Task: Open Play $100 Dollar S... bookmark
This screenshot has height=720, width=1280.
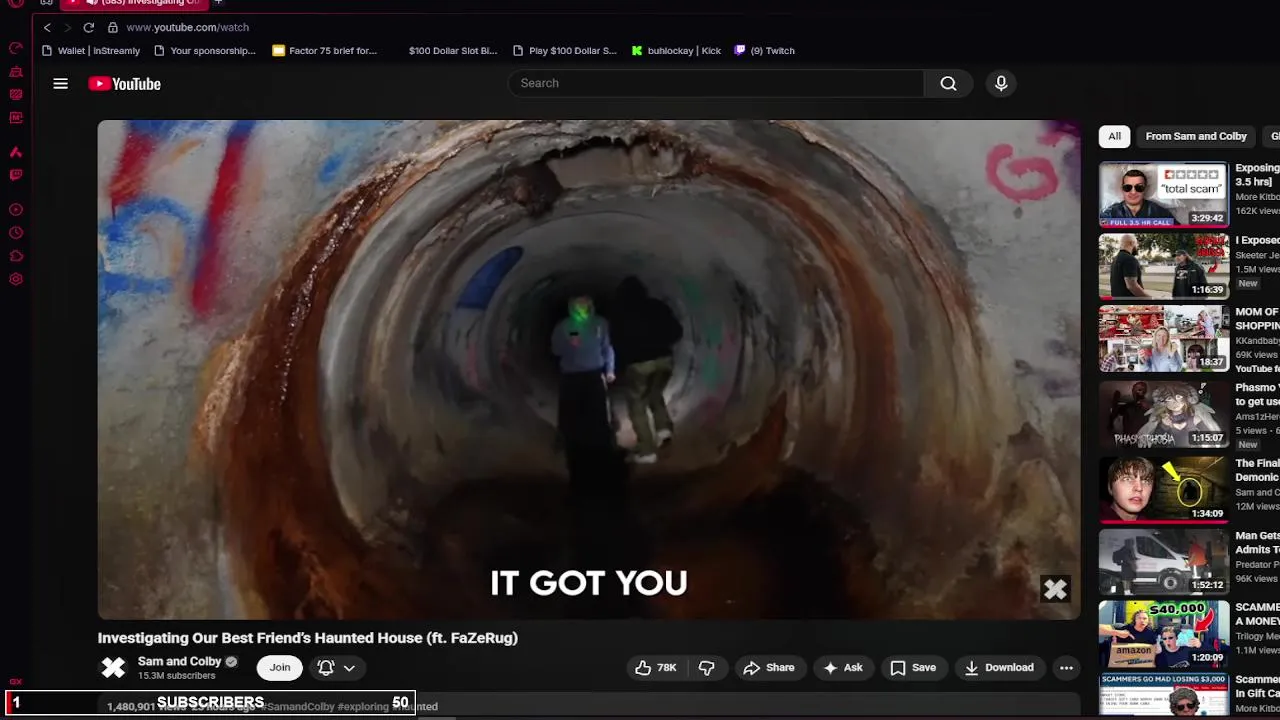Action: tap(565, 51)
